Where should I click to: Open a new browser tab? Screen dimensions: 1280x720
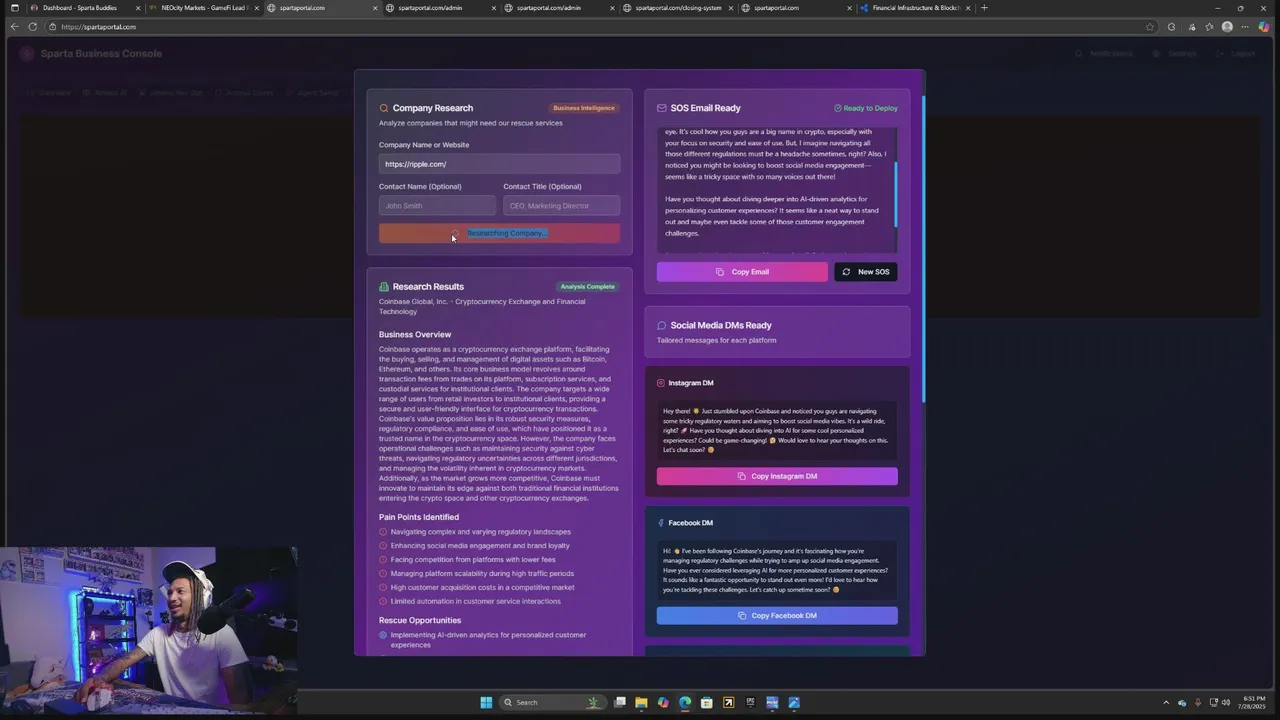tap(984, 8)
